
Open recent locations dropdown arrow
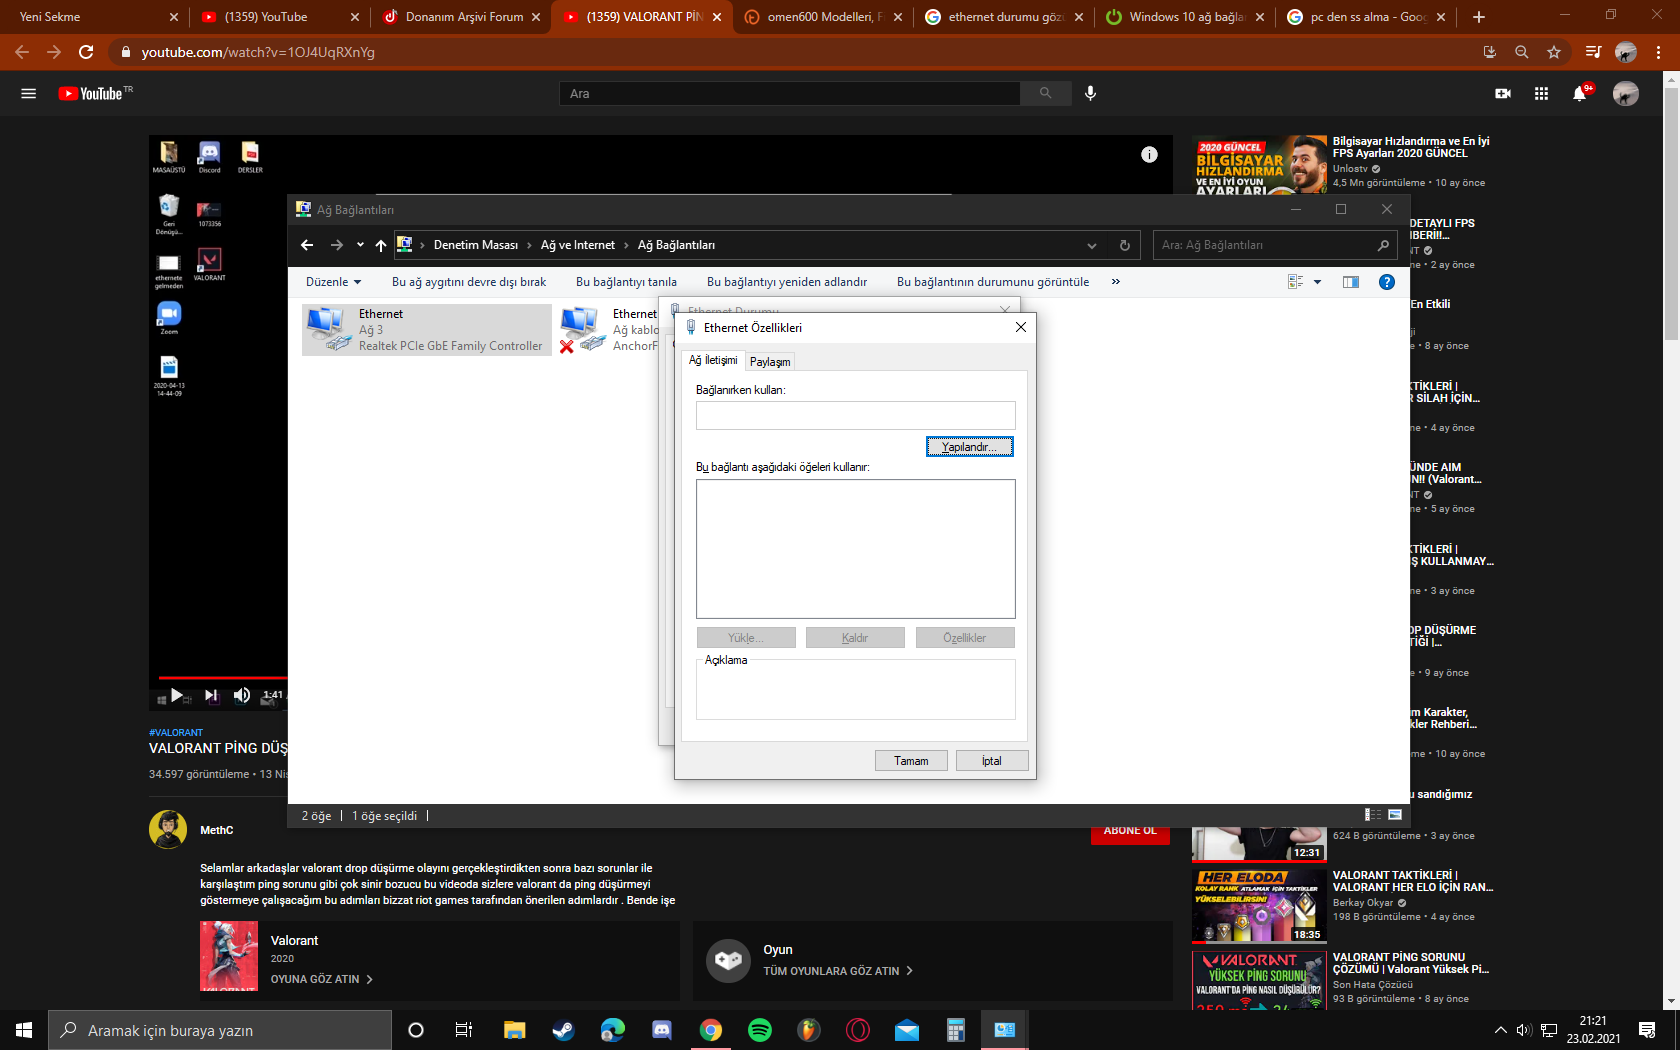coord(360,245)
